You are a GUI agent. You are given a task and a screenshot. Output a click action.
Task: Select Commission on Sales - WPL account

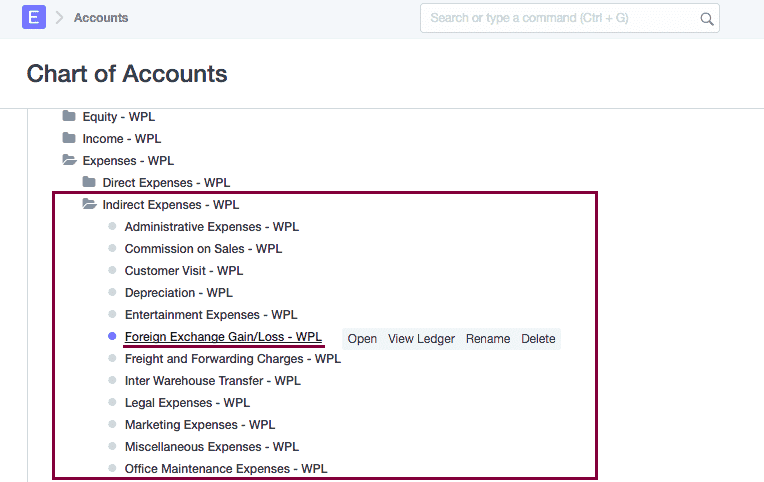[x=203, y=249]
